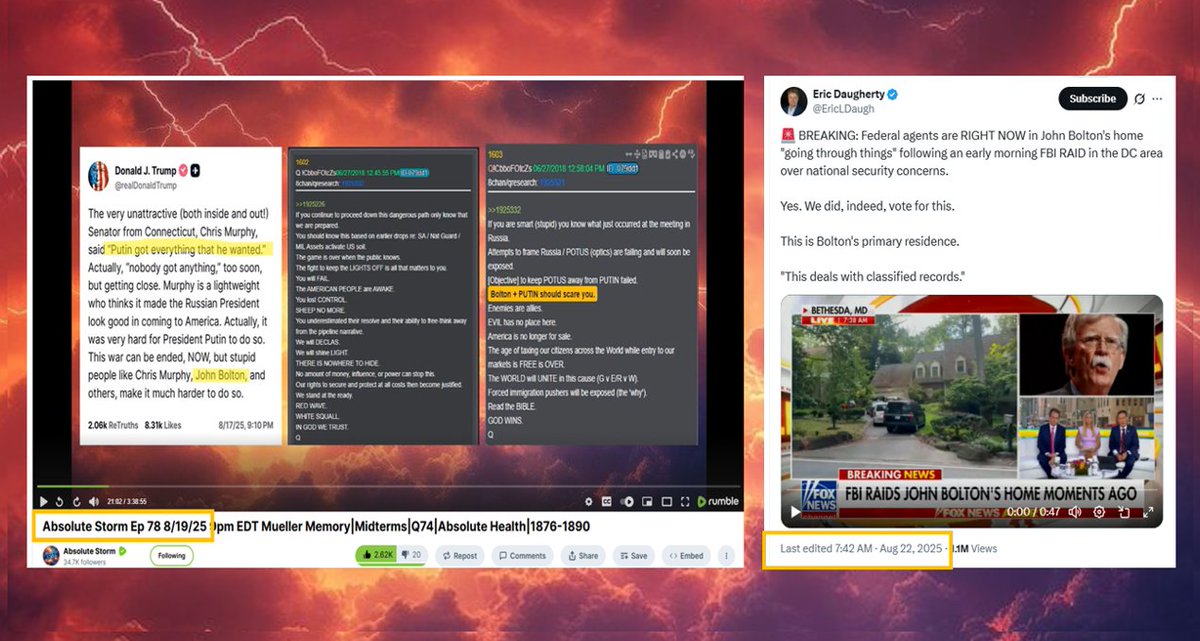
Task: Play the Rumble video
Action: pos(43,502)
